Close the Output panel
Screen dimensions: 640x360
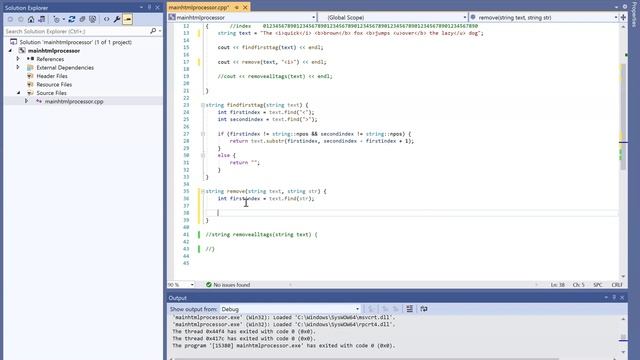click(x=622, y=298)
